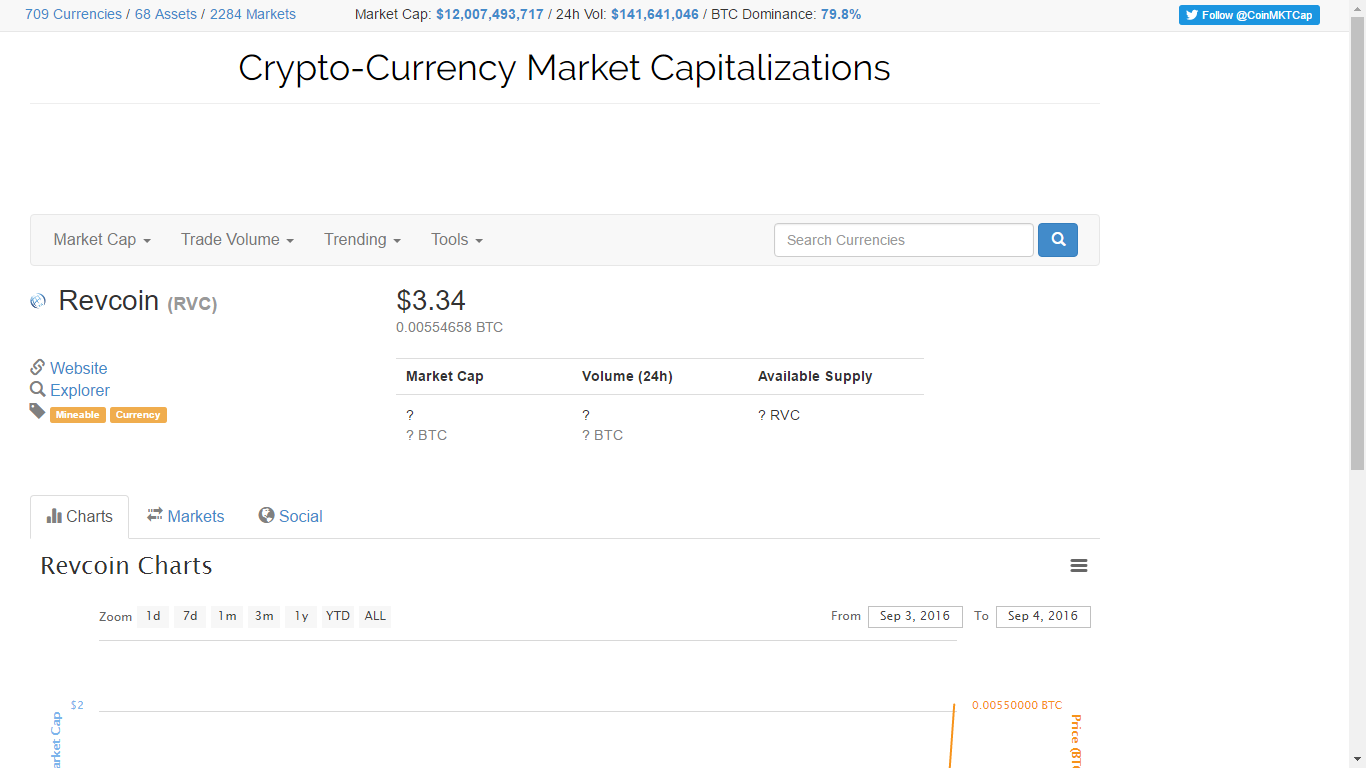Expand the Trending dropdown menu
This screenshot has width=1366, height=768.
(x=362, y=240)
